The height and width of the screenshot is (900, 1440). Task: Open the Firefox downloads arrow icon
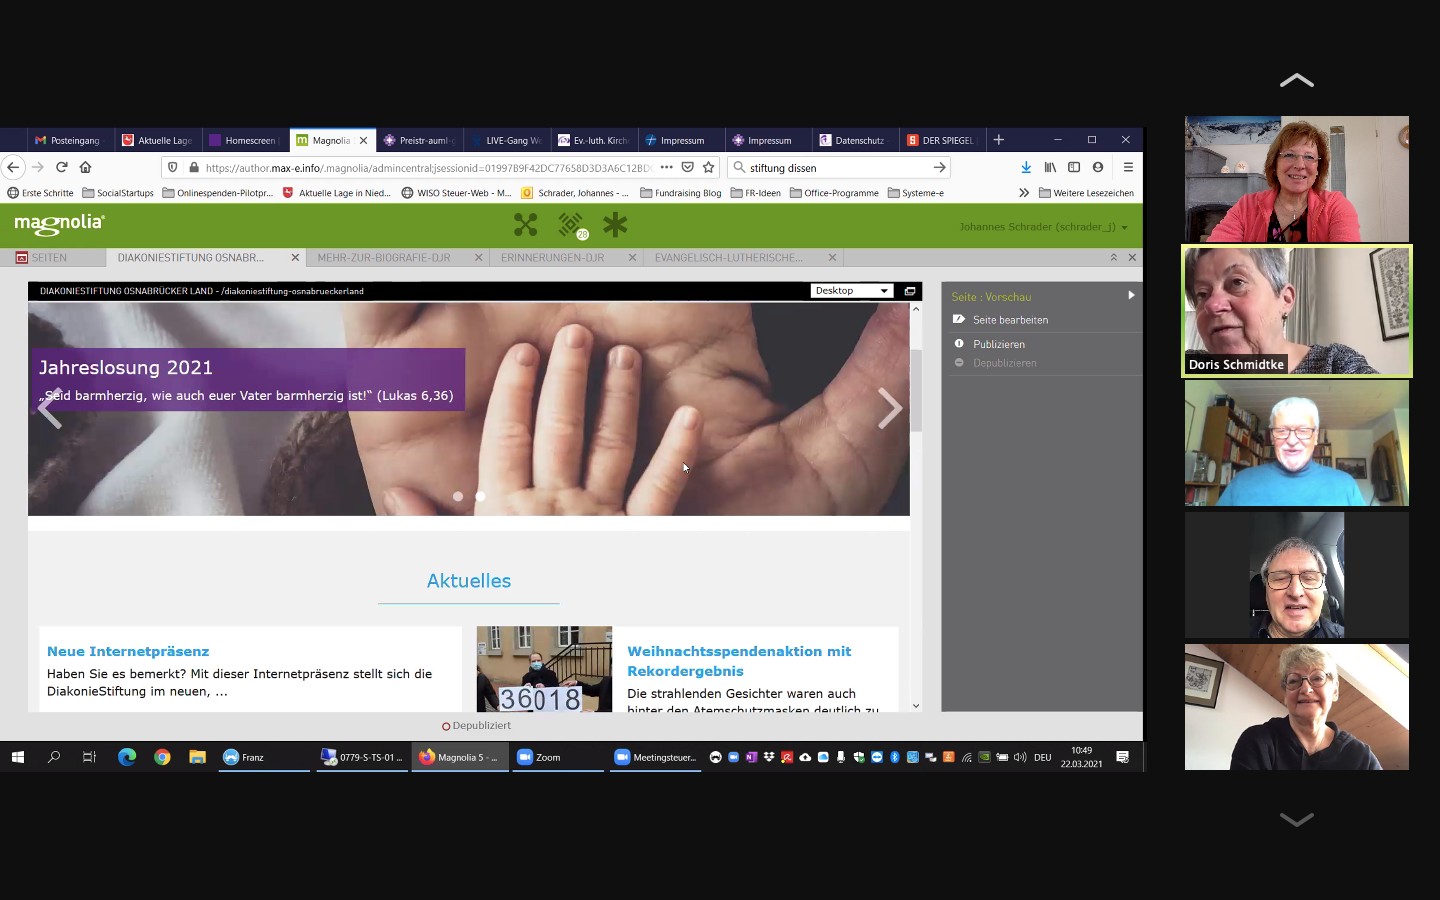click(x=1026, y=167)
